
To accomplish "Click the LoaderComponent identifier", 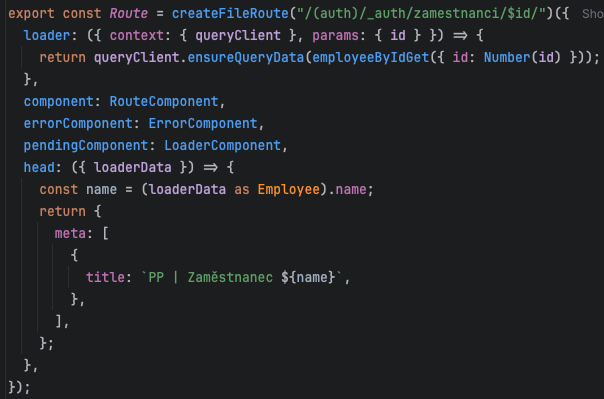I will [222, 146].
